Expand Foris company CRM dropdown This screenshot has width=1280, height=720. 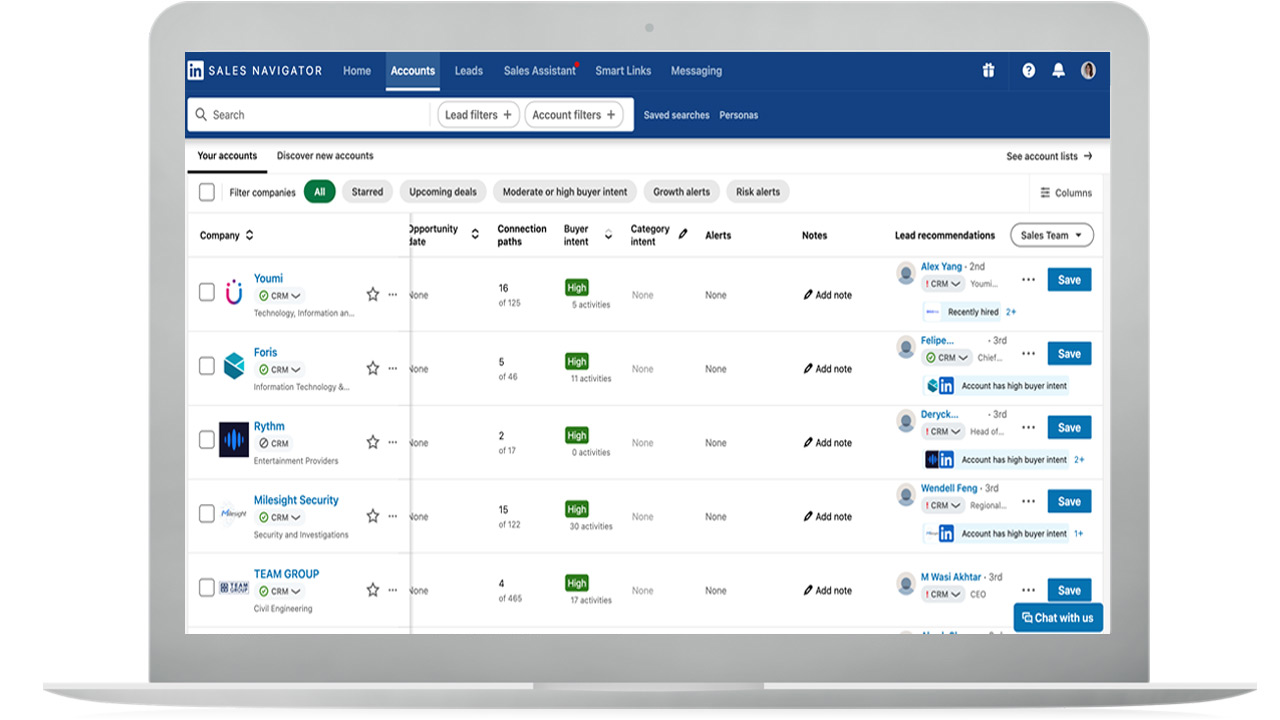[x=280, y=370]
